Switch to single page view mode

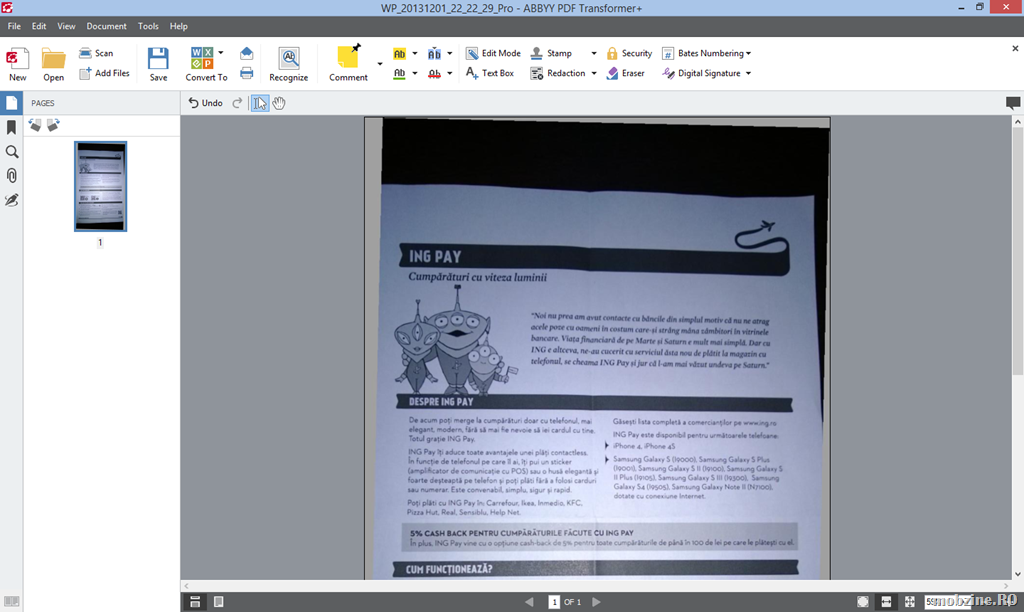point(219,602)
